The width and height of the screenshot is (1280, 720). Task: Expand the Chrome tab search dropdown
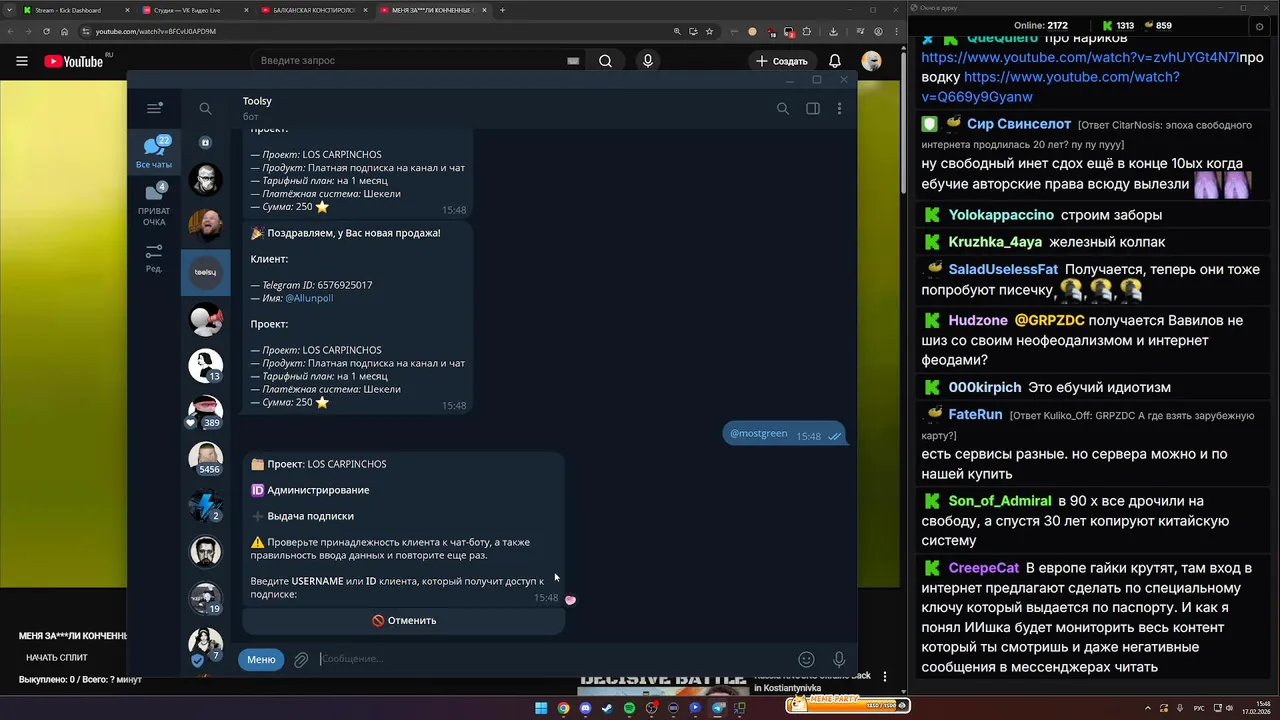tap(9, 10)
